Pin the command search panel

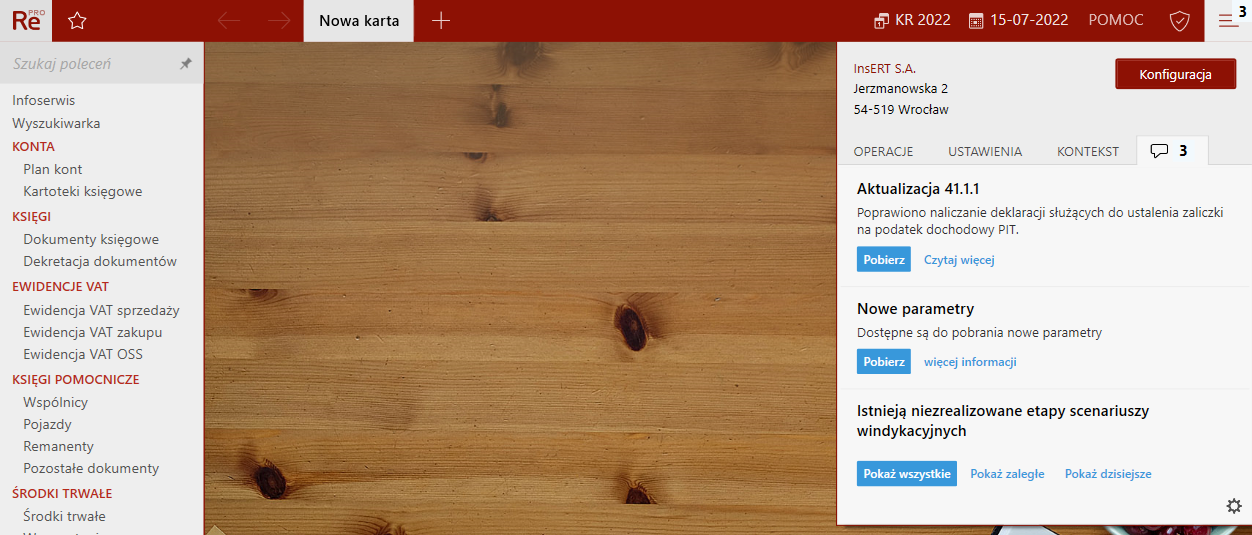185,63
